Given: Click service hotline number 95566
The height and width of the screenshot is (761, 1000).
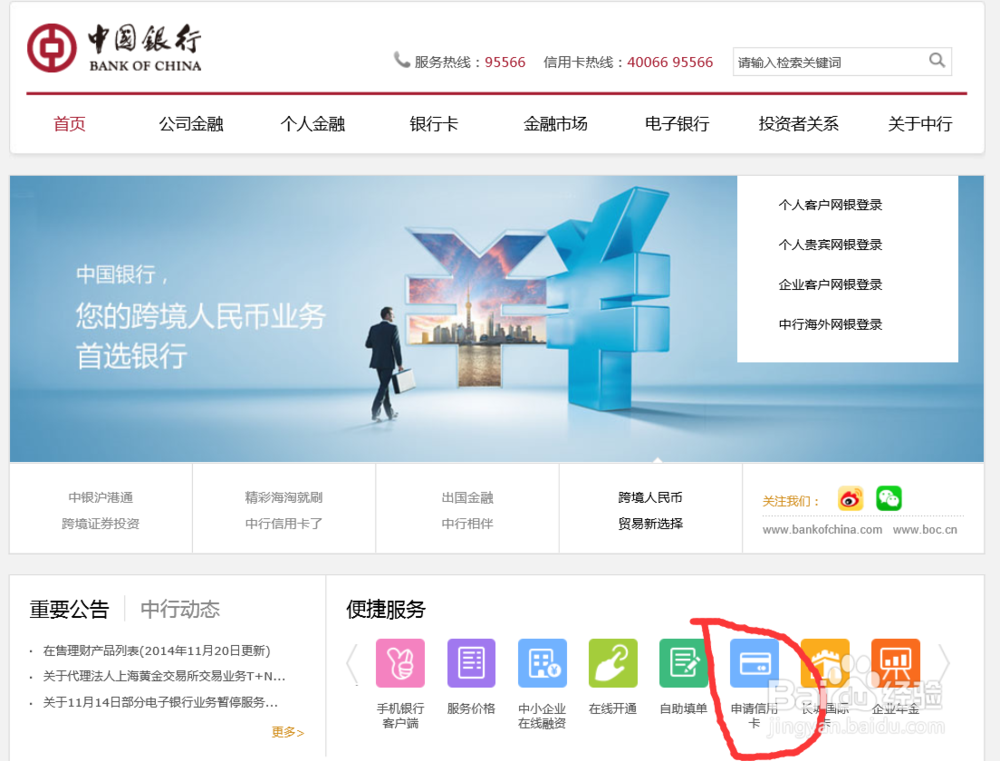Looking at the screenshot, I should point(505,62).
